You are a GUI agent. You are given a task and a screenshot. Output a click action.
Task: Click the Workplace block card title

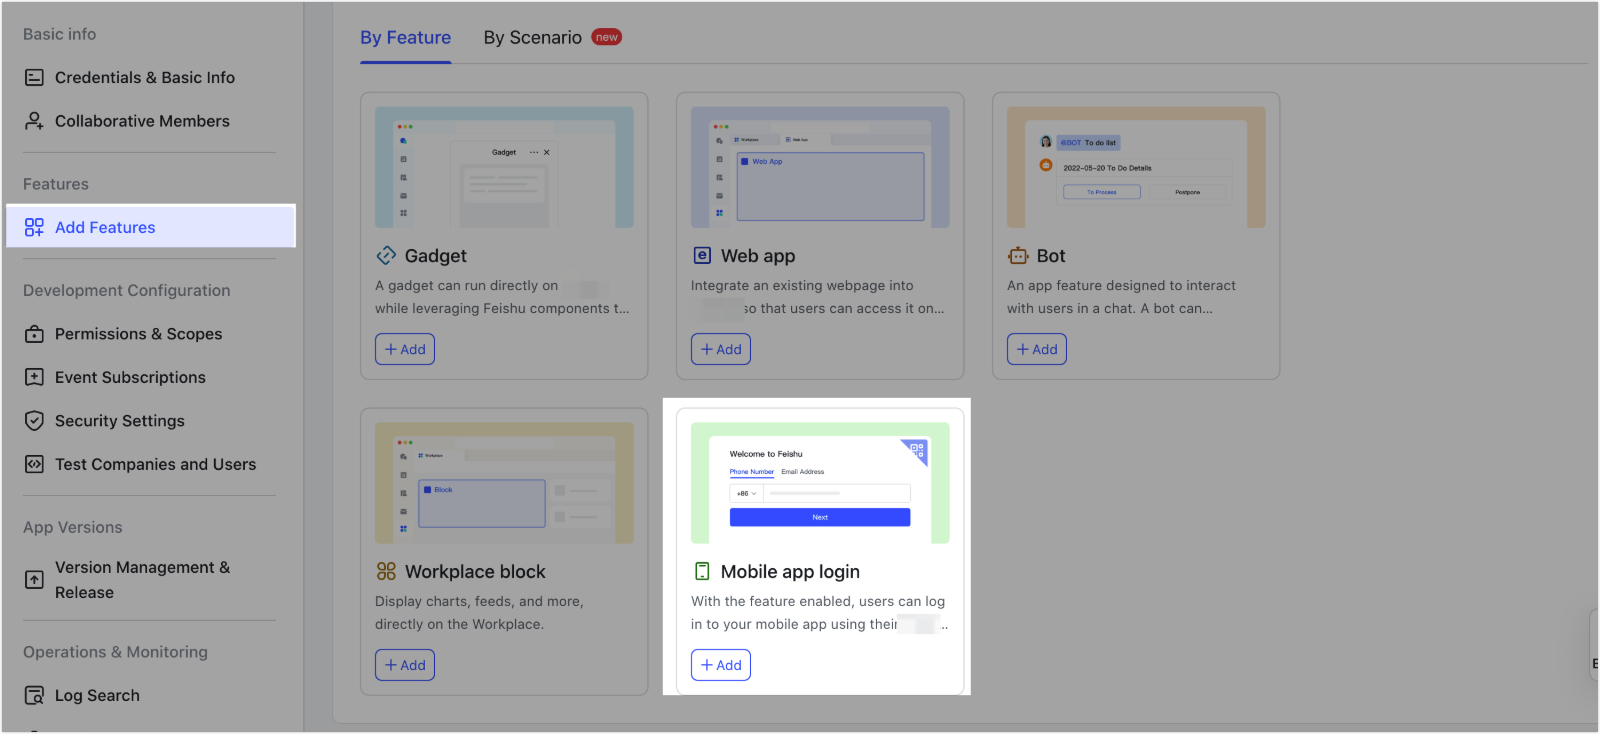pyautogui.click(x=475, y=572)
